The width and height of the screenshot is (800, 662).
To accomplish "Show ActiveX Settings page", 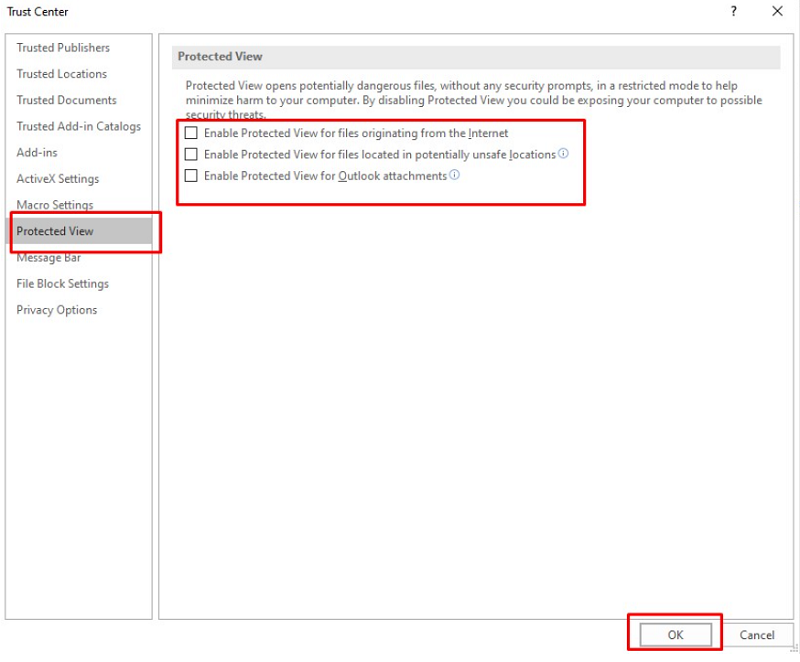I will coord(58,179).
